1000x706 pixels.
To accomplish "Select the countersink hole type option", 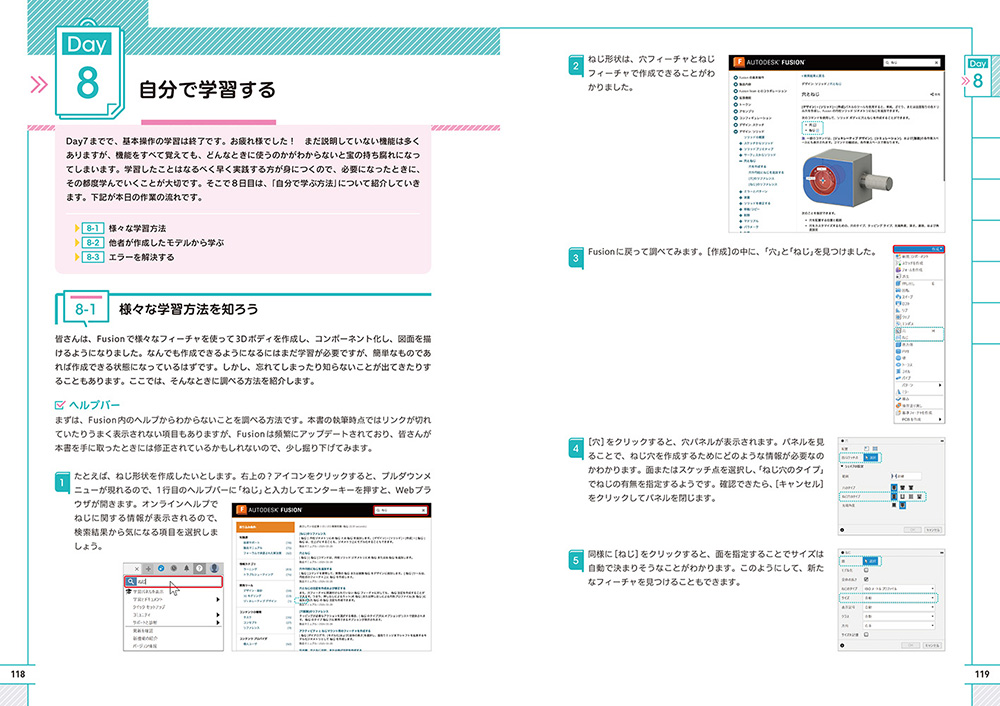I will (911, 487).
